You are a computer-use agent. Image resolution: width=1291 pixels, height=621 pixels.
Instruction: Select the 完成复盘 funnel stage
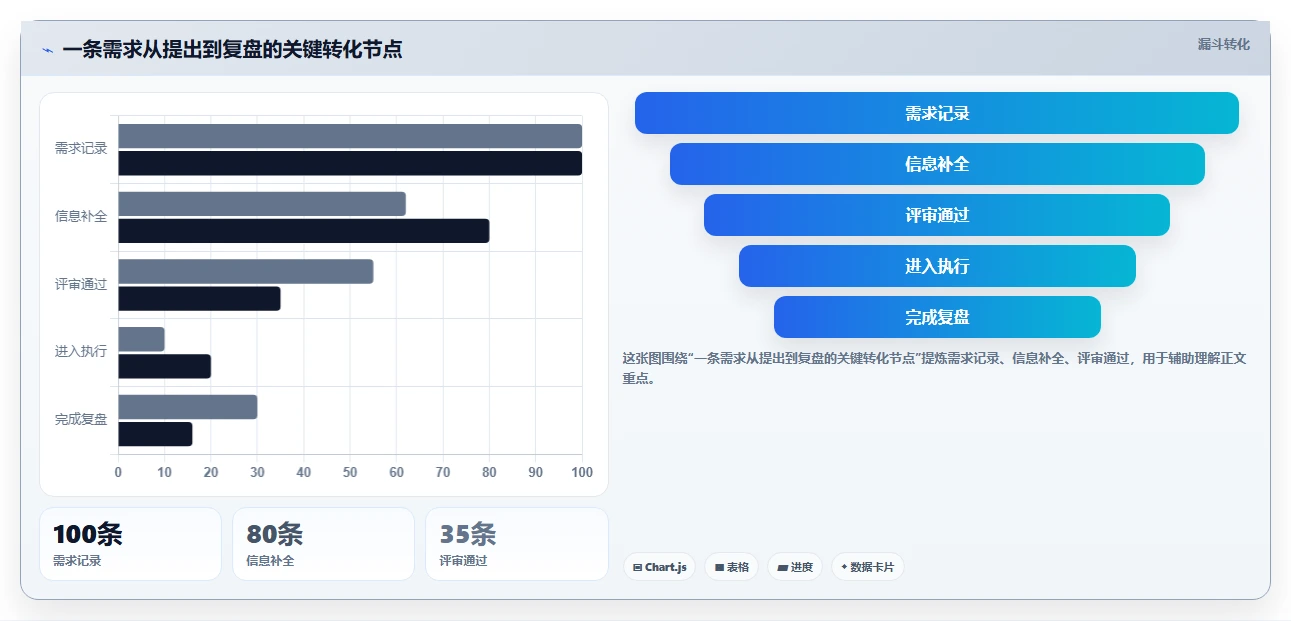coord(937,317)
